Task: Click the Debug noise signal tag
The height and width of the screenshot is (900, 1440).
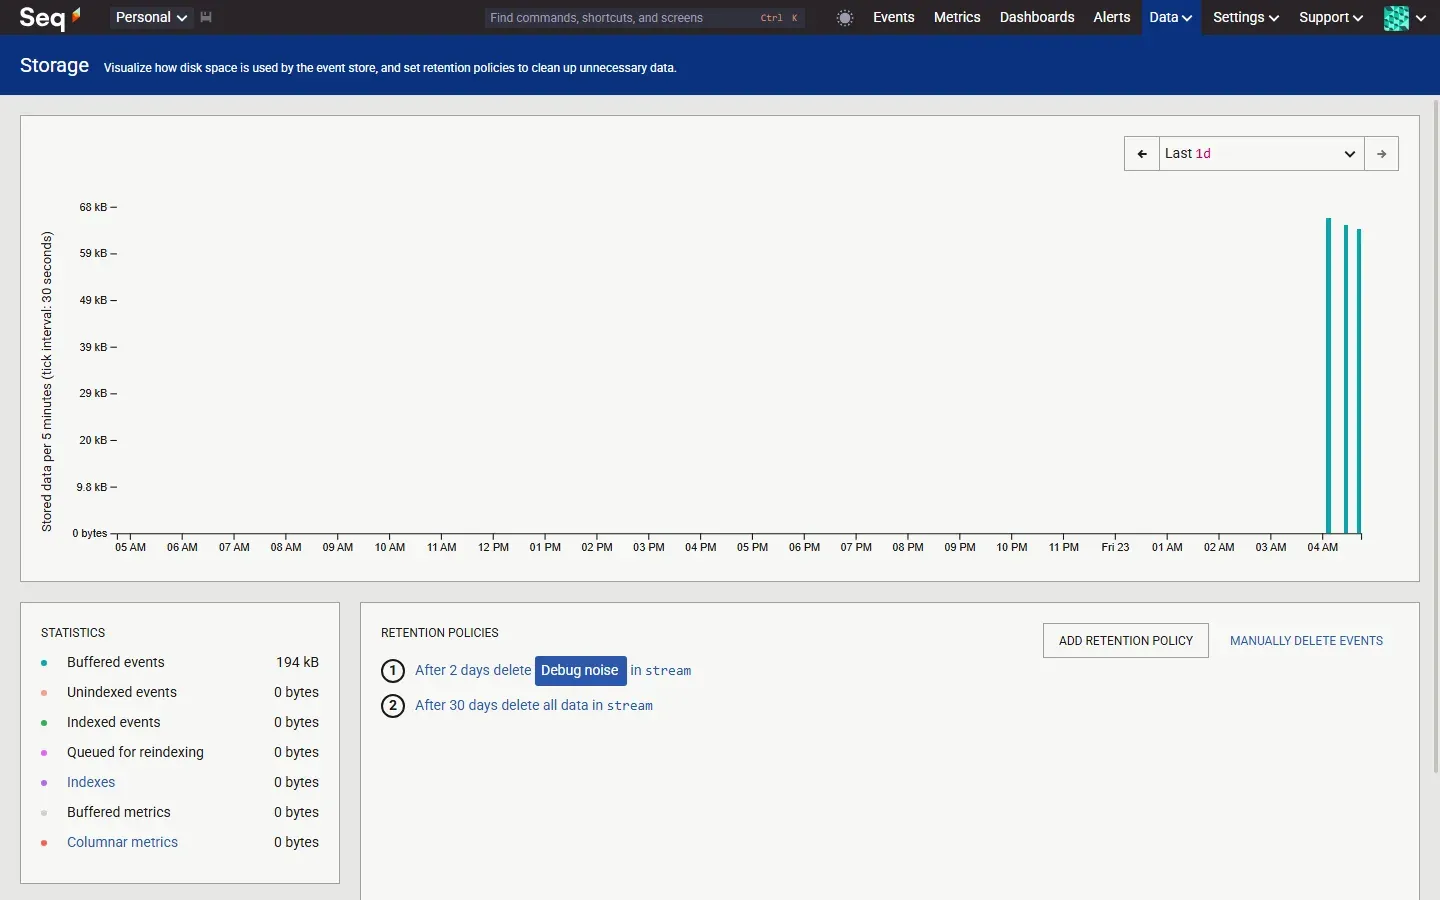Action: pos(581,671)
